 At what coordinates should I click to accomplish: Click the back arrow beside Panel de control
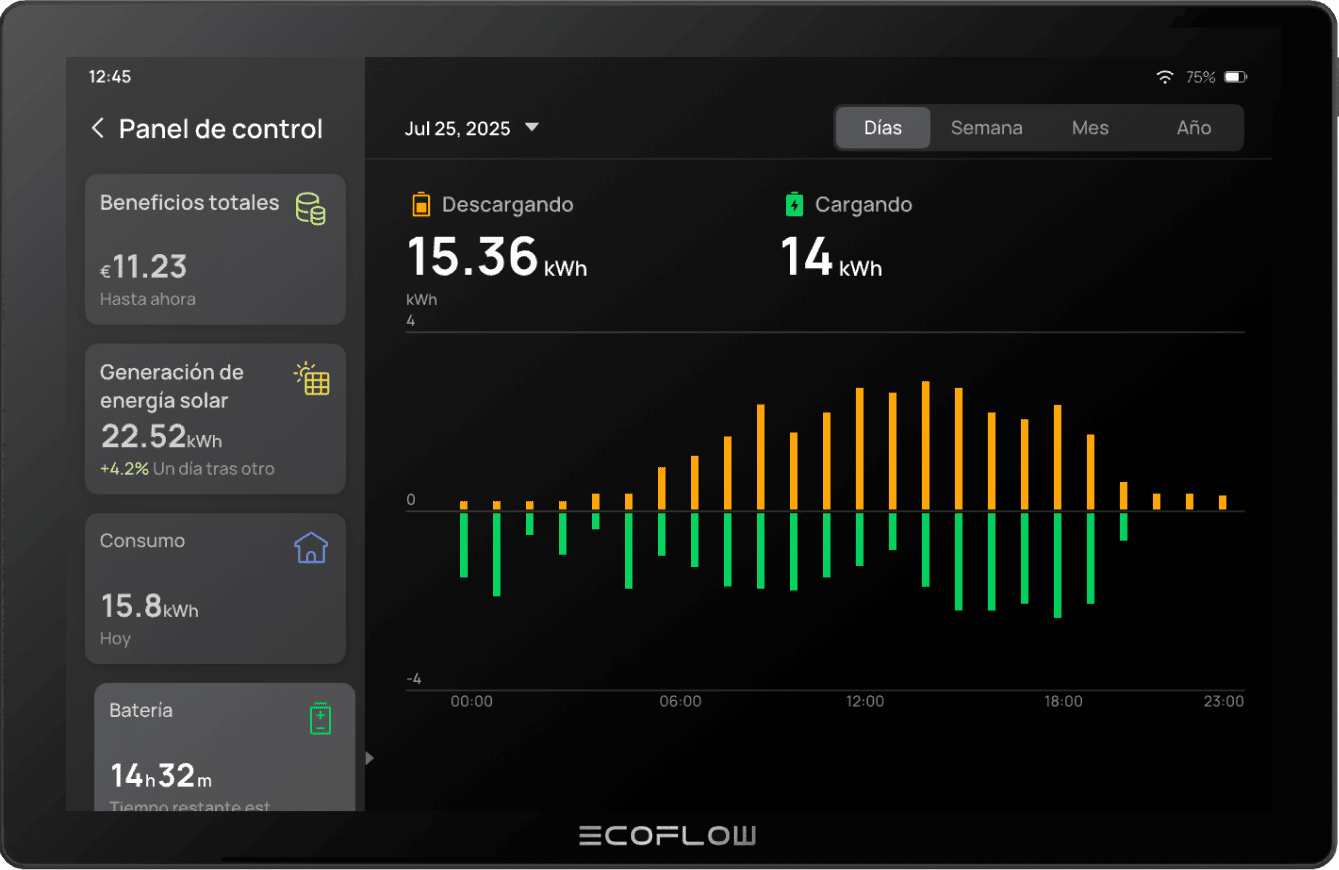pyautogui.click(x=97, y=128)
